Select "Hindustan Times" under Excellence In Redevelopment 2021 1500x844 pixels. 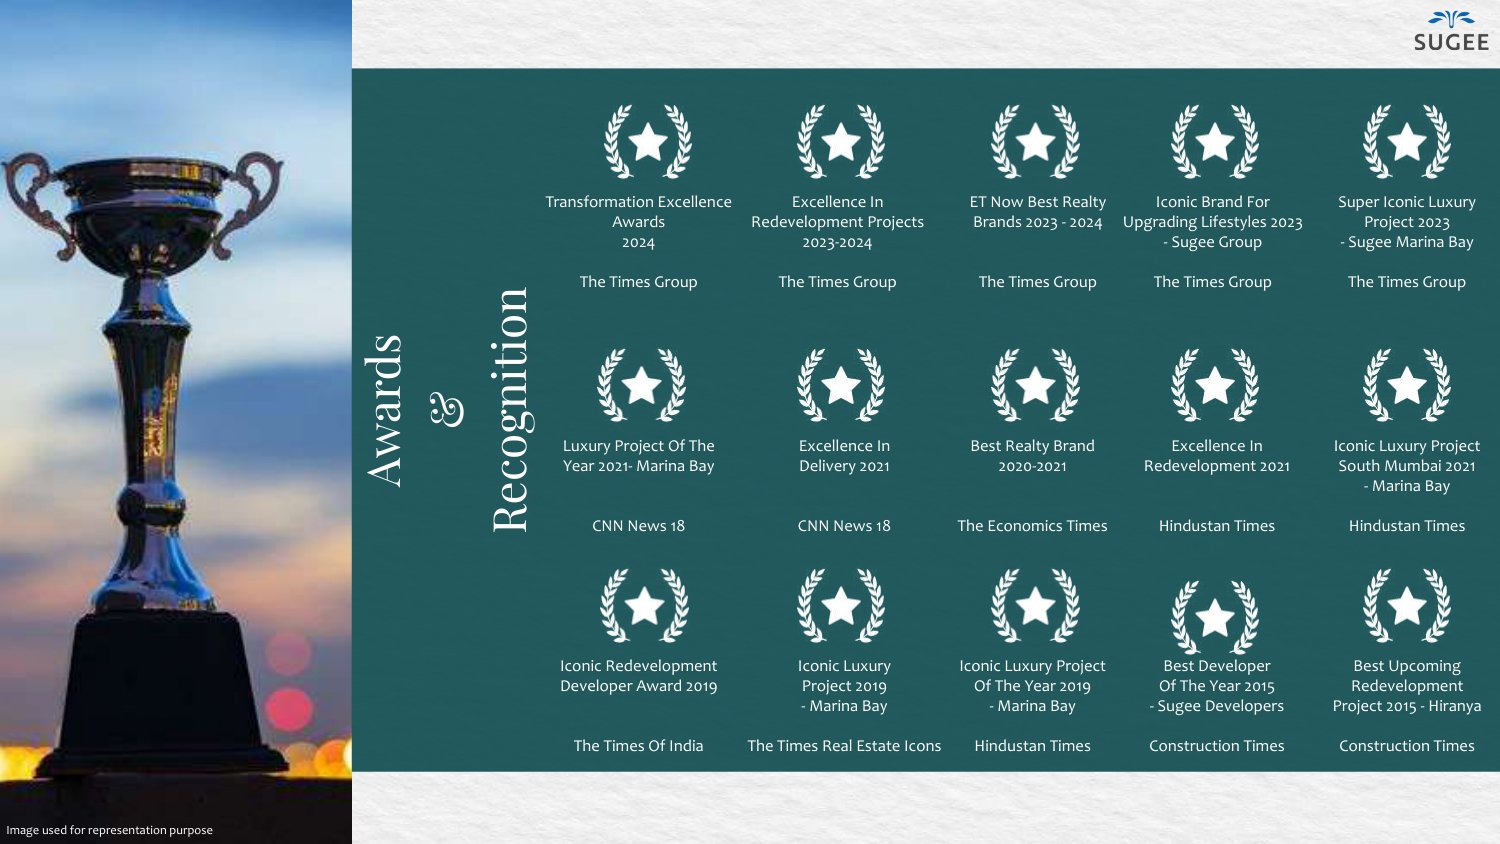coord(1217,526)
